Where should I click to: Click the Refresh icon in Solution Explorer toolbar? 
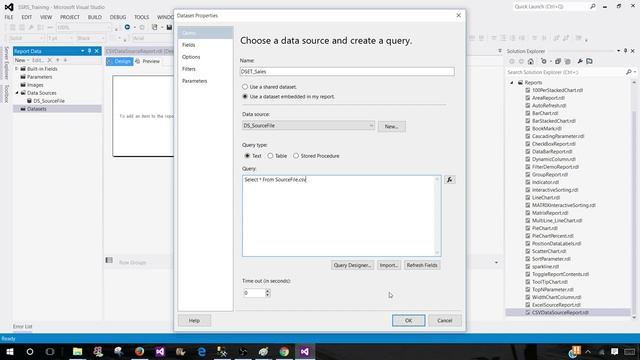tap(543, 62)
